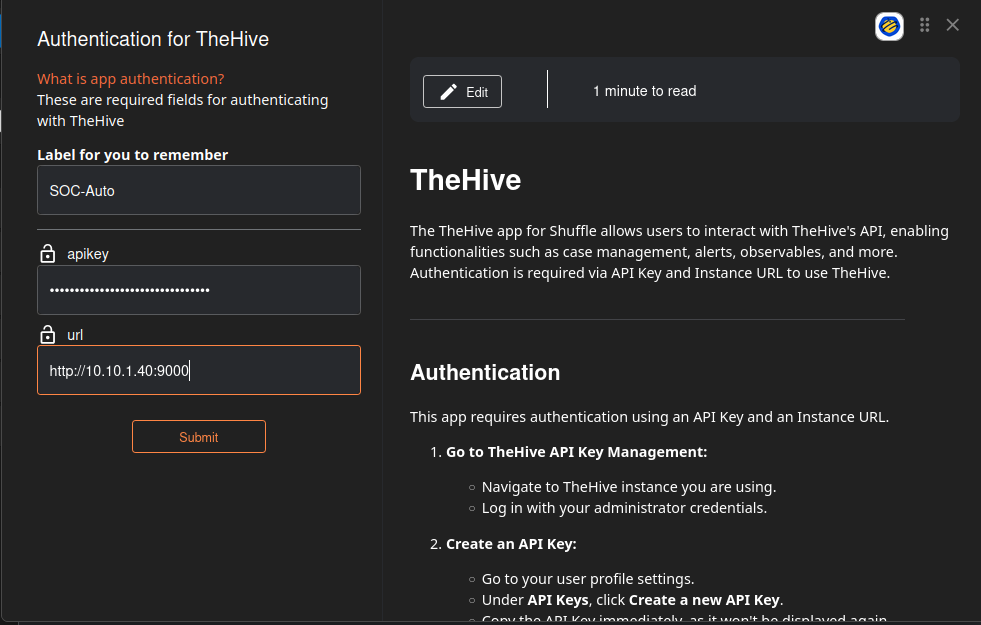Screen dimensions: 981x625
Task: Click the TheHive bee logo icon
Action: coord(889,26)
